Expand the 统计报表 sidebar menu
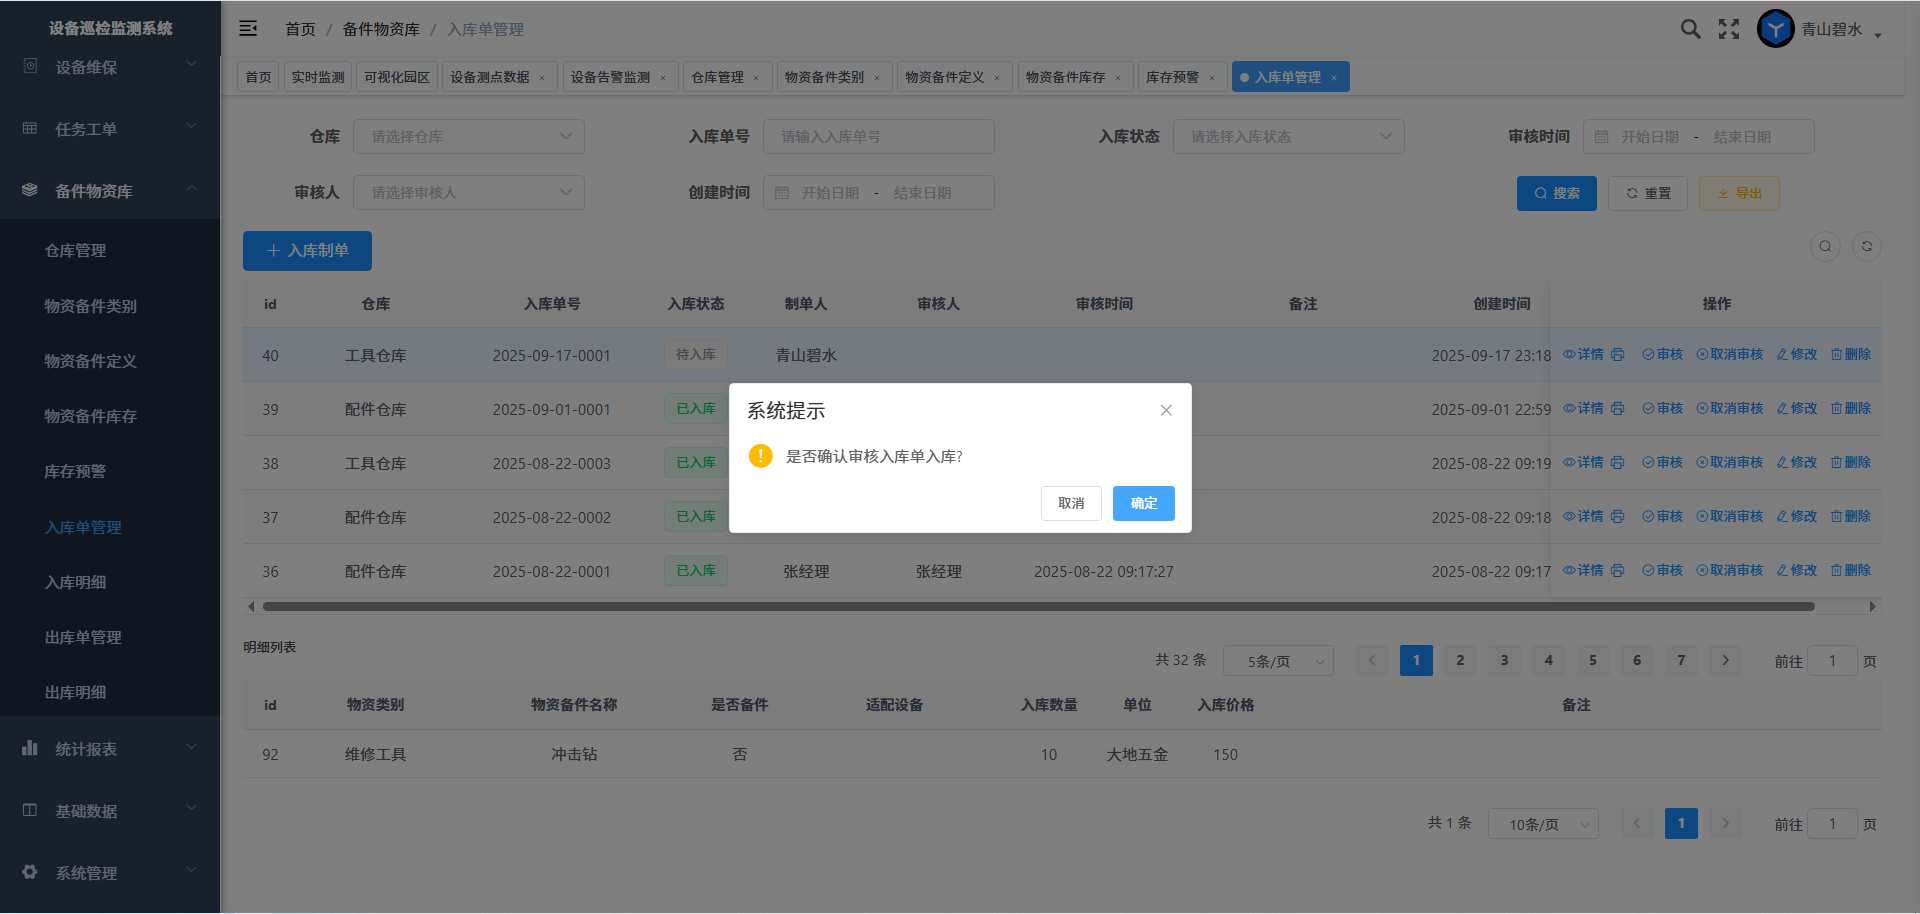Viewport: 1920px width, 914px height. [x=110, y=749]
